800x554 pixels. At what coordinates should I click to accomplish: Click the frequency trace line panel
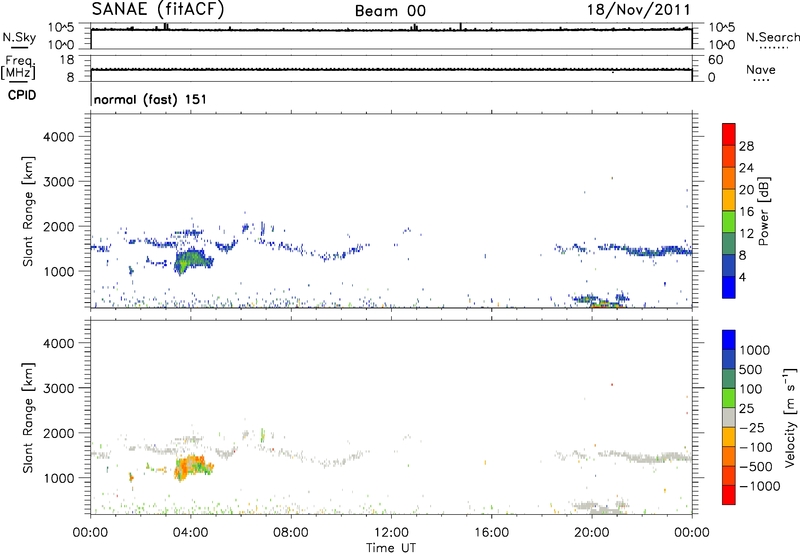(391, 68)
